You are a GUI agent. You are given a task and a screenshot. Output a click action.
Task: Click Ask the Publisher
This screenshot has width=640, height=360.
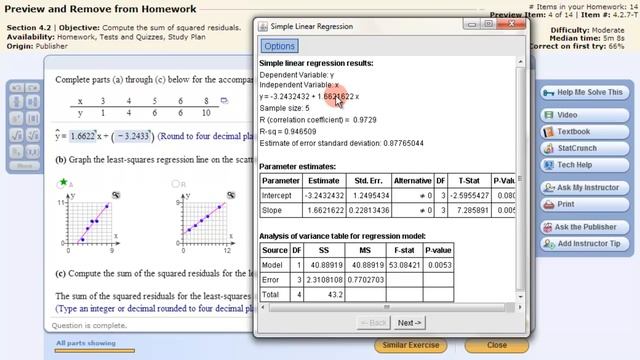coord(585,227)
